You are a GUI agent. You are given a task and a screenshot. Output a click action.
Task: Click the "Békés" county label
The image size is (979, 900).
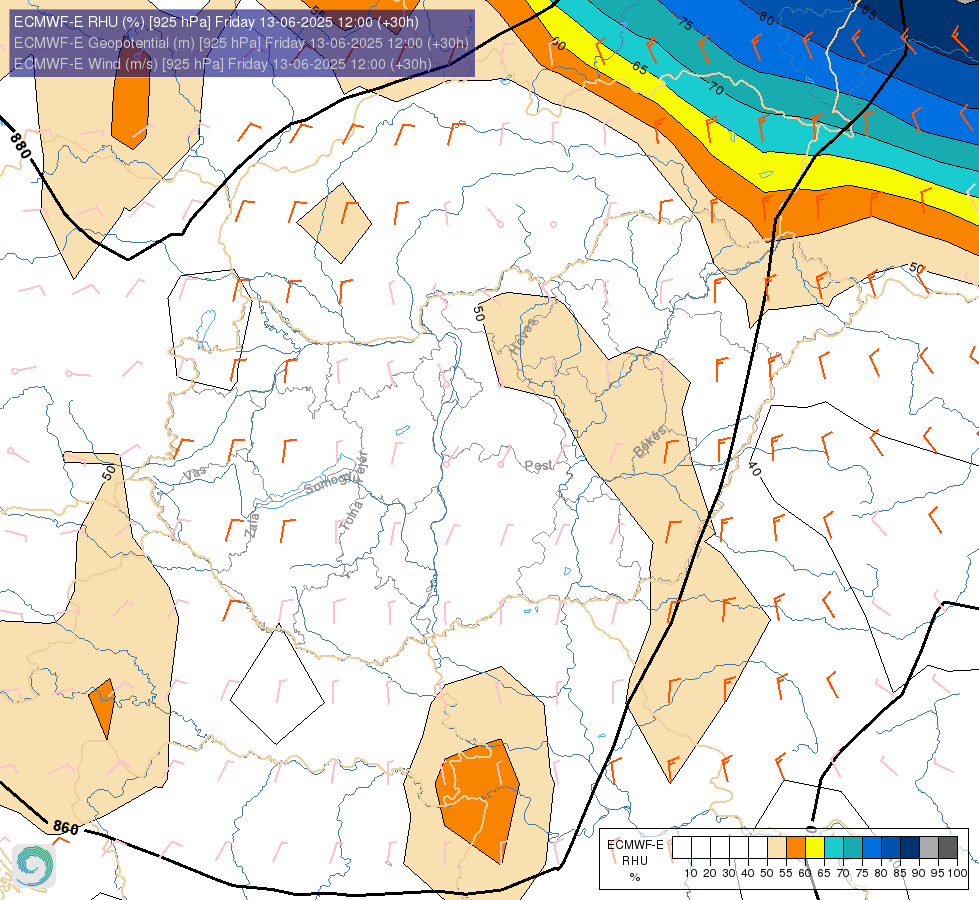[650, 442]
